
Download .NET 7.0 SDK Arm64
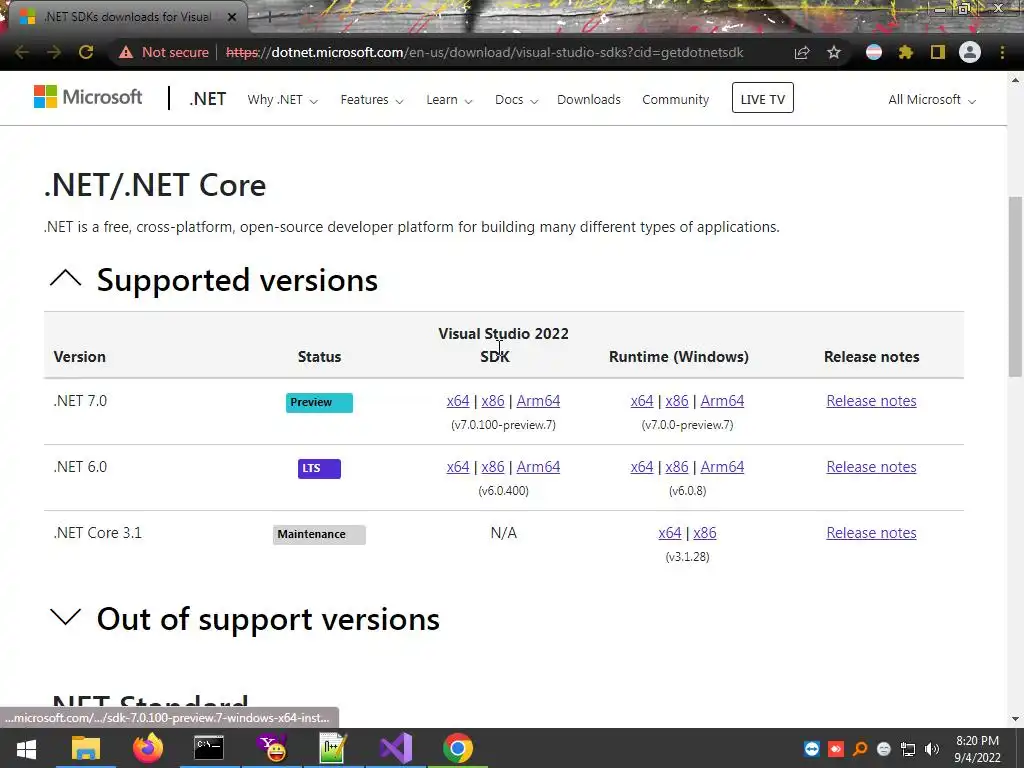[538, 401]
